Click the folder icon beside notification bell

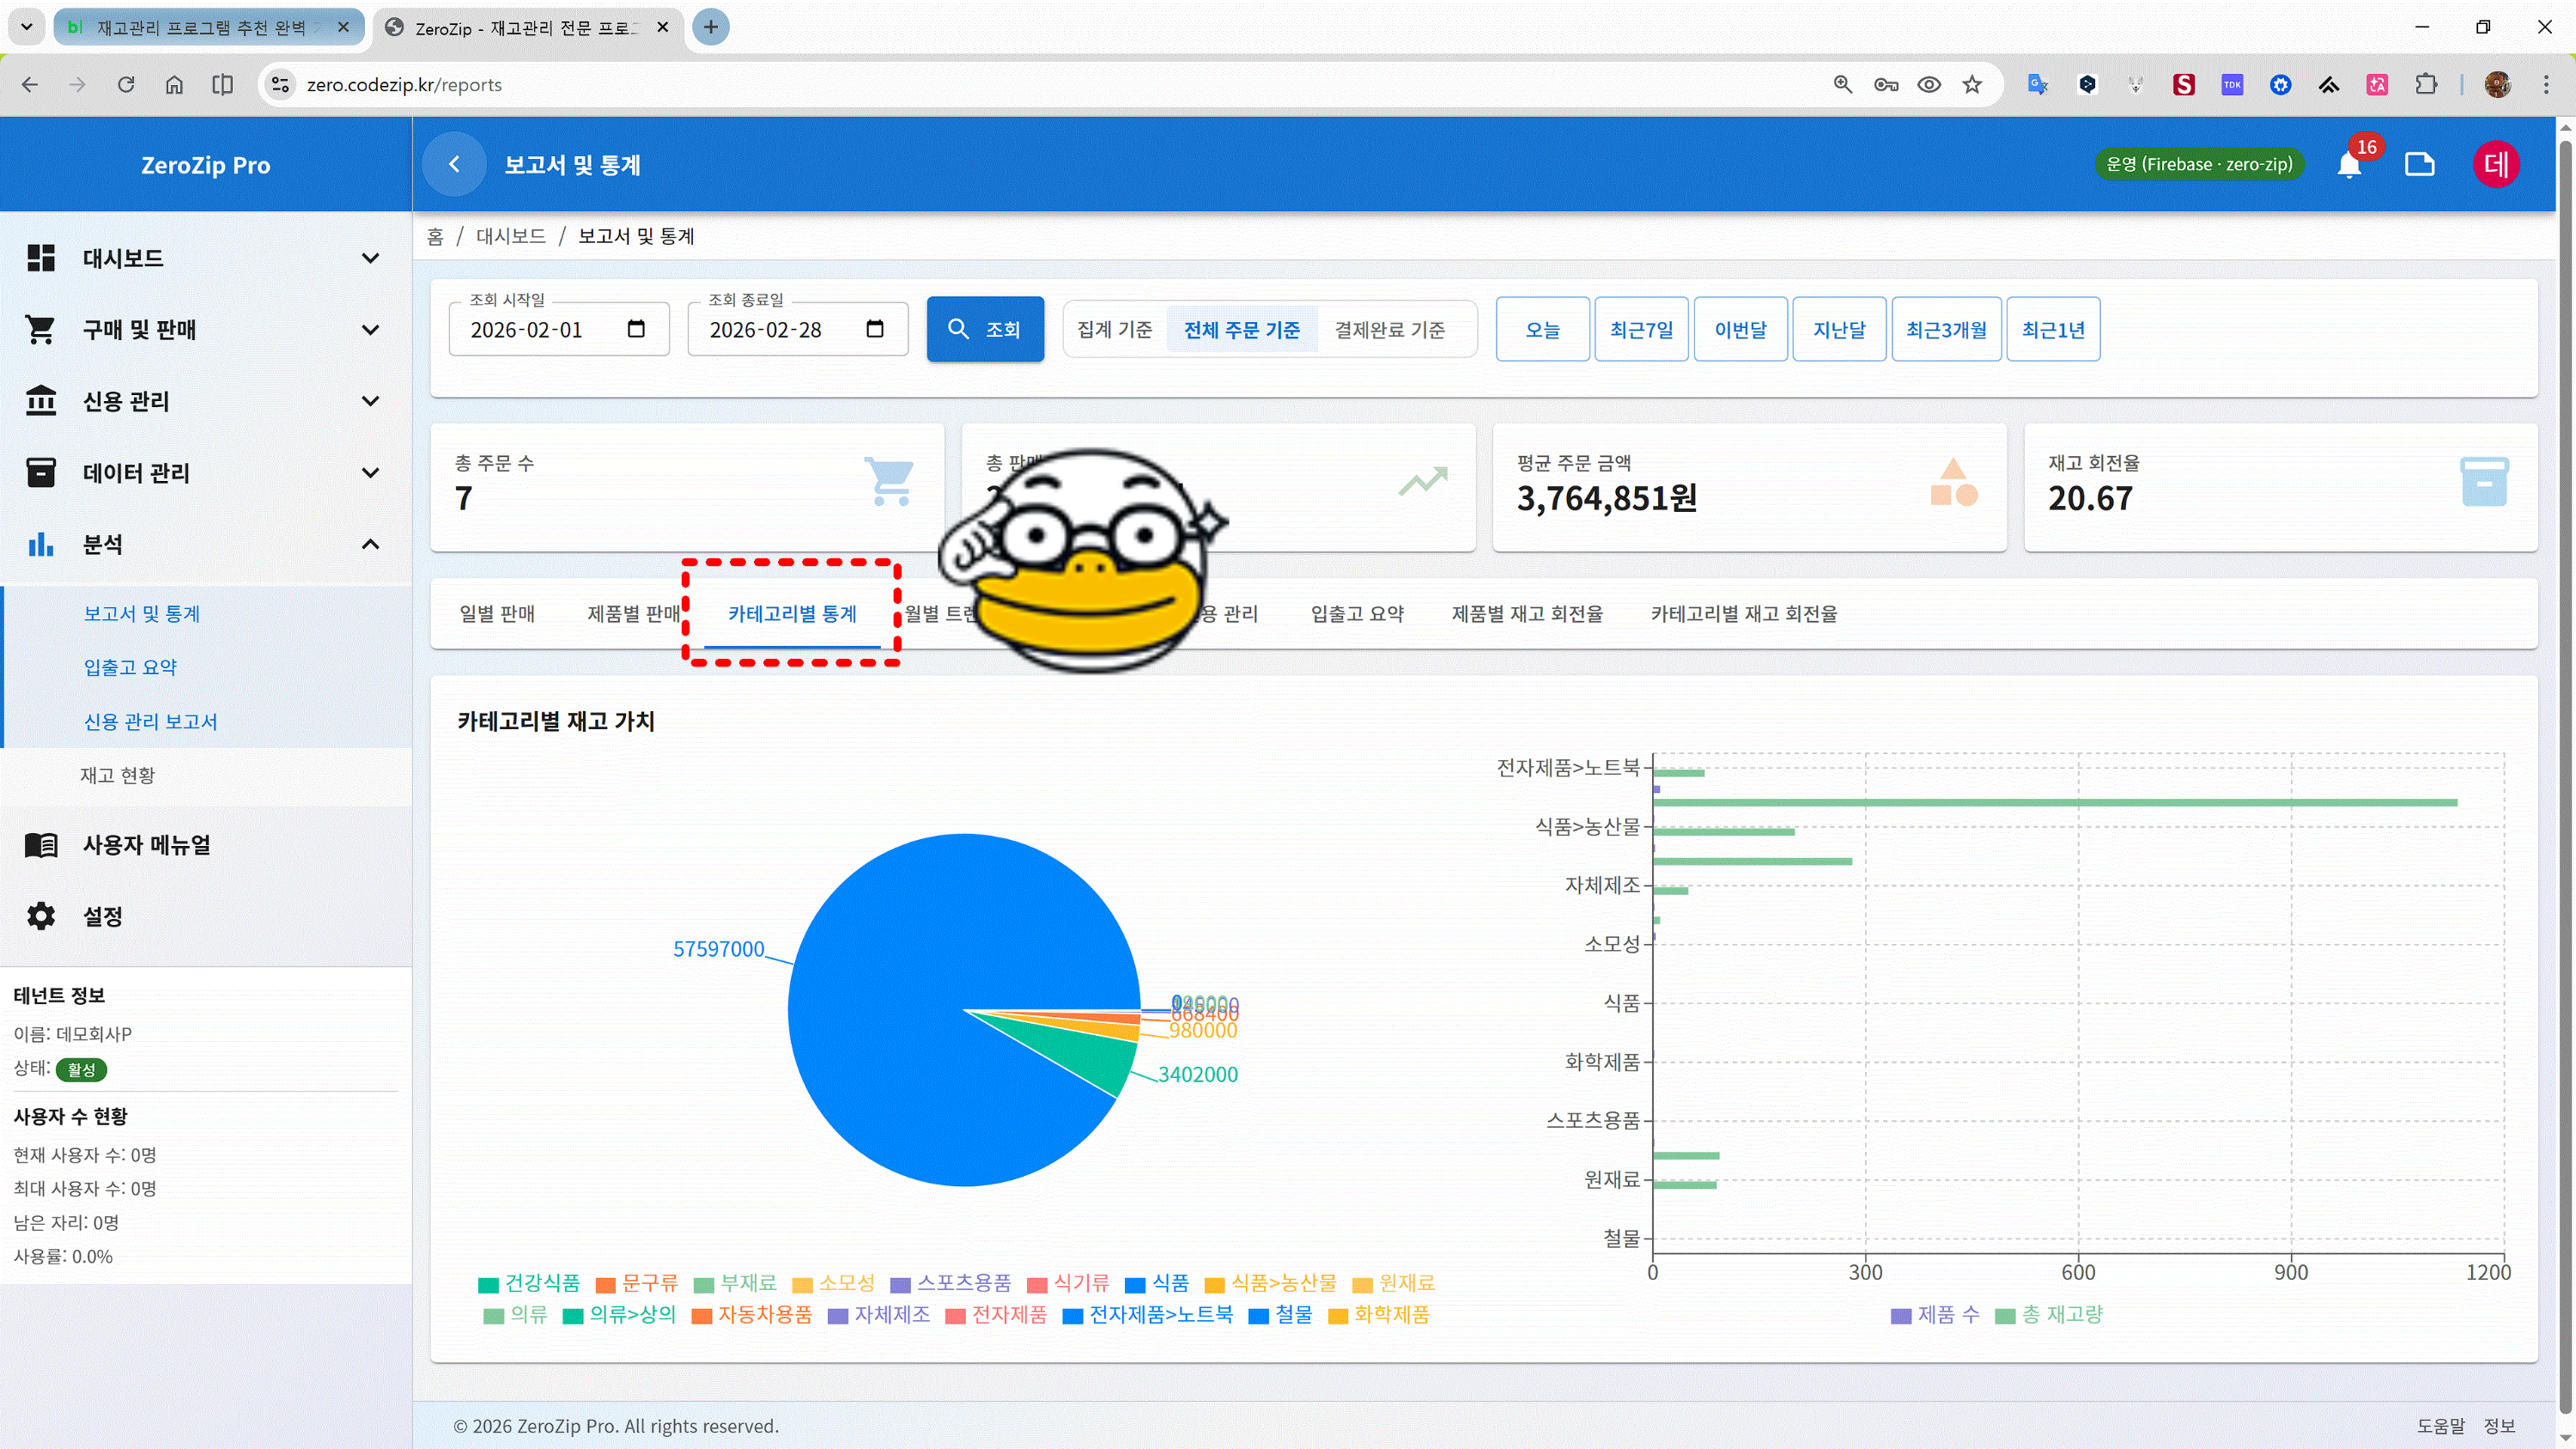click(2419, 165)
